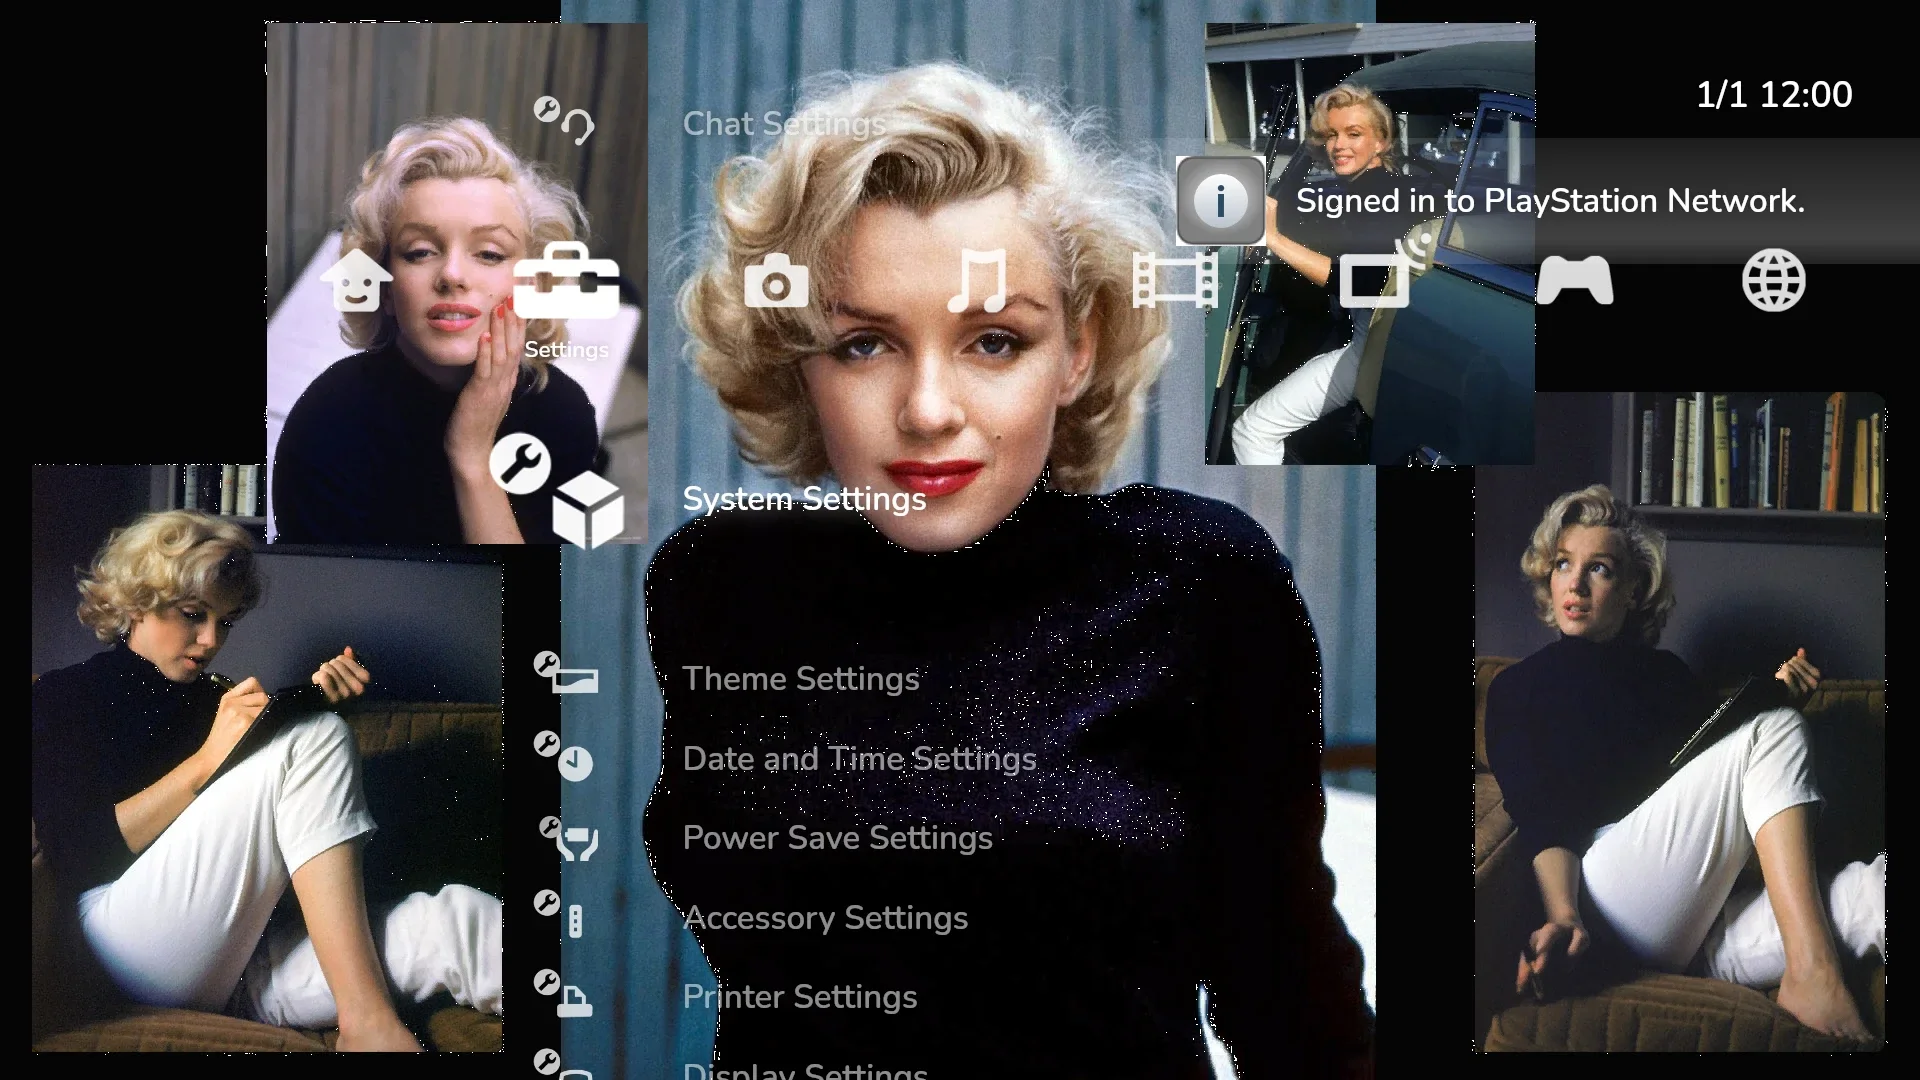Select the Date and Time clock icon
Screen dimensions: 1920x1080
tap(563, 756)
